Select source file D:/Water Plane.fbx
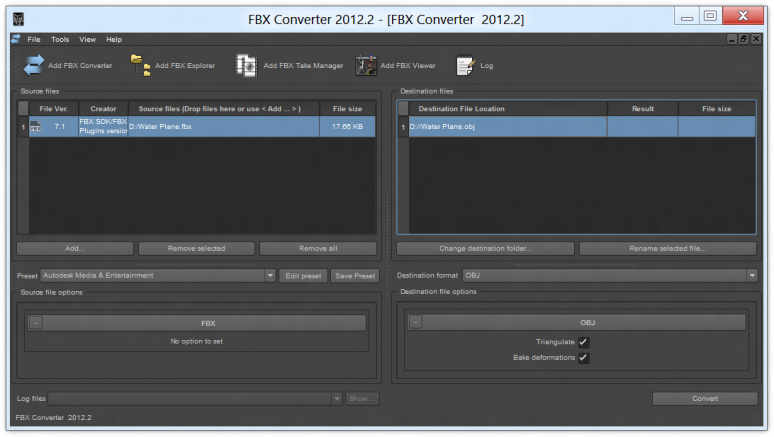Screen dimensions: 774x437 (x=224, y=126)
